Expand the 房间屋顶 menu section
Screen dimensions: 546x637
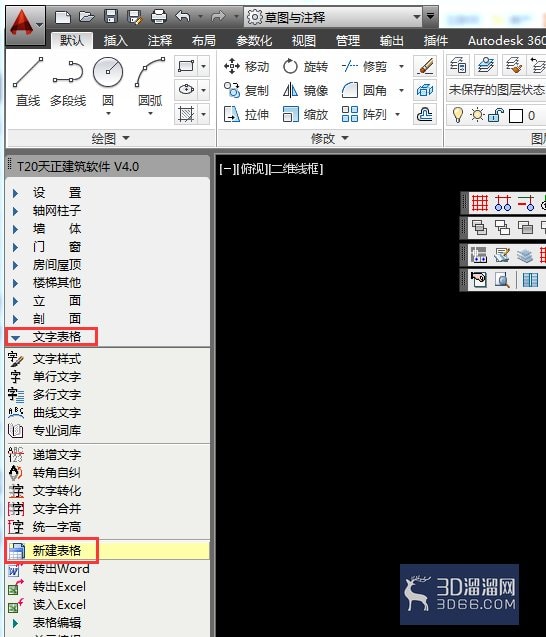15,265
